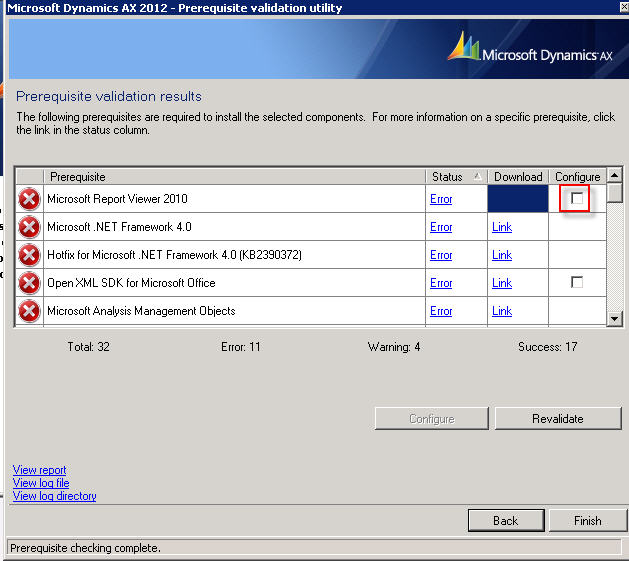This screenshot has width=629, height=561.
Task: Open Error status link for Open XML SDK
Action: tap(441, 283)
